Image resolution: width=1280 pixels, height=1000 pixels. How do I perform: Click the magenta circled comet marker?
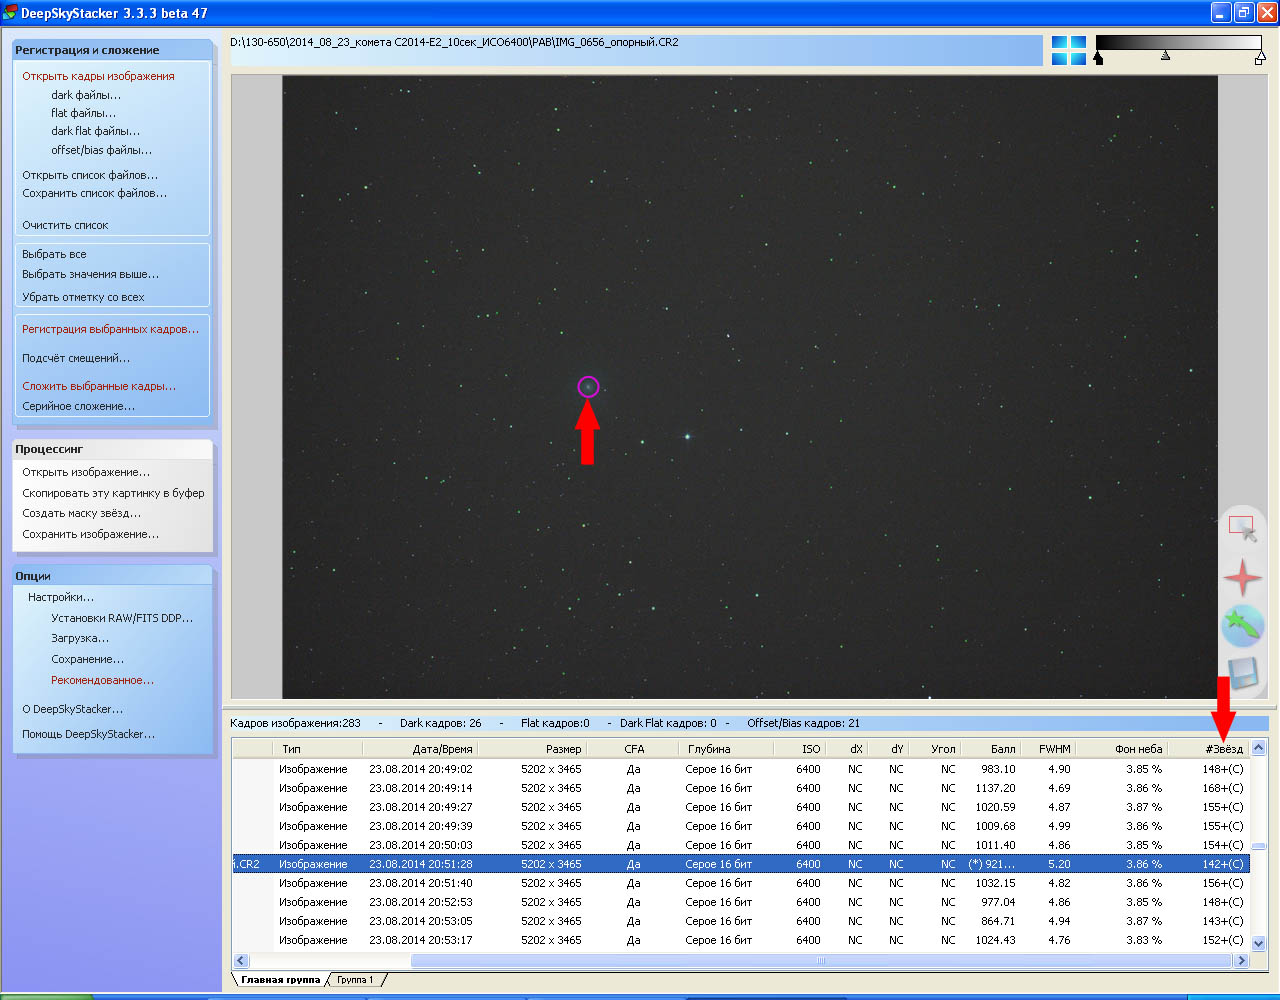pos(588,387)
